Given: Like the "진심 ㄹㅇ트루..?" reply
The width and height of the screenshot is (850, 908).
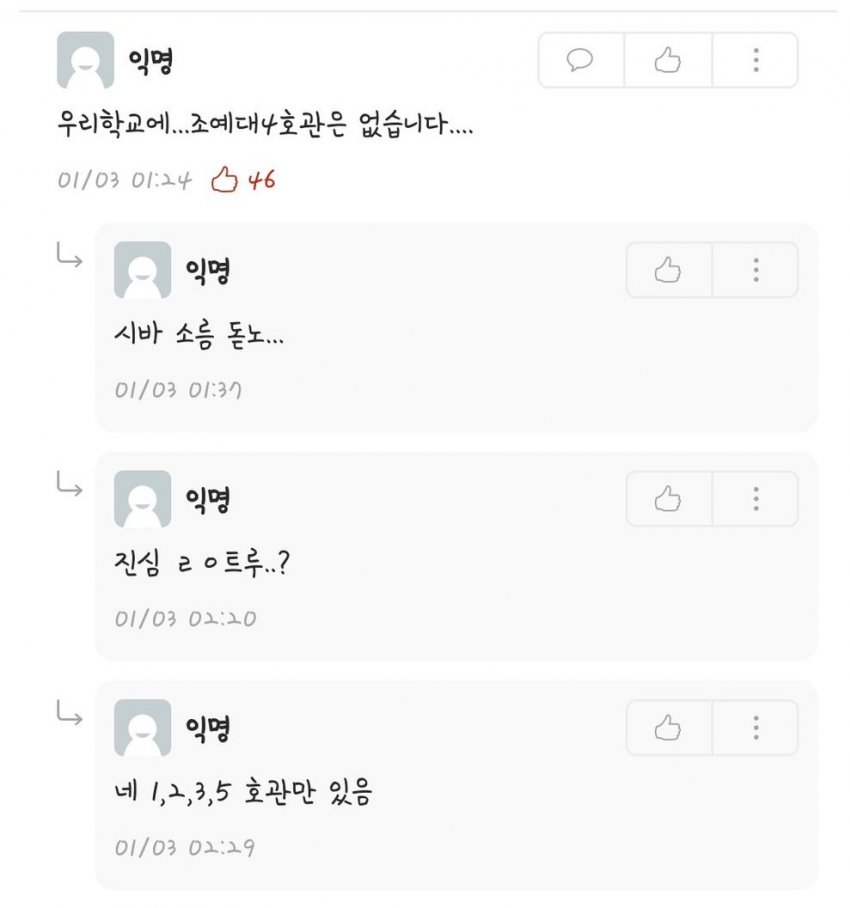Looking at the screenshot, I should coord(667,498).
